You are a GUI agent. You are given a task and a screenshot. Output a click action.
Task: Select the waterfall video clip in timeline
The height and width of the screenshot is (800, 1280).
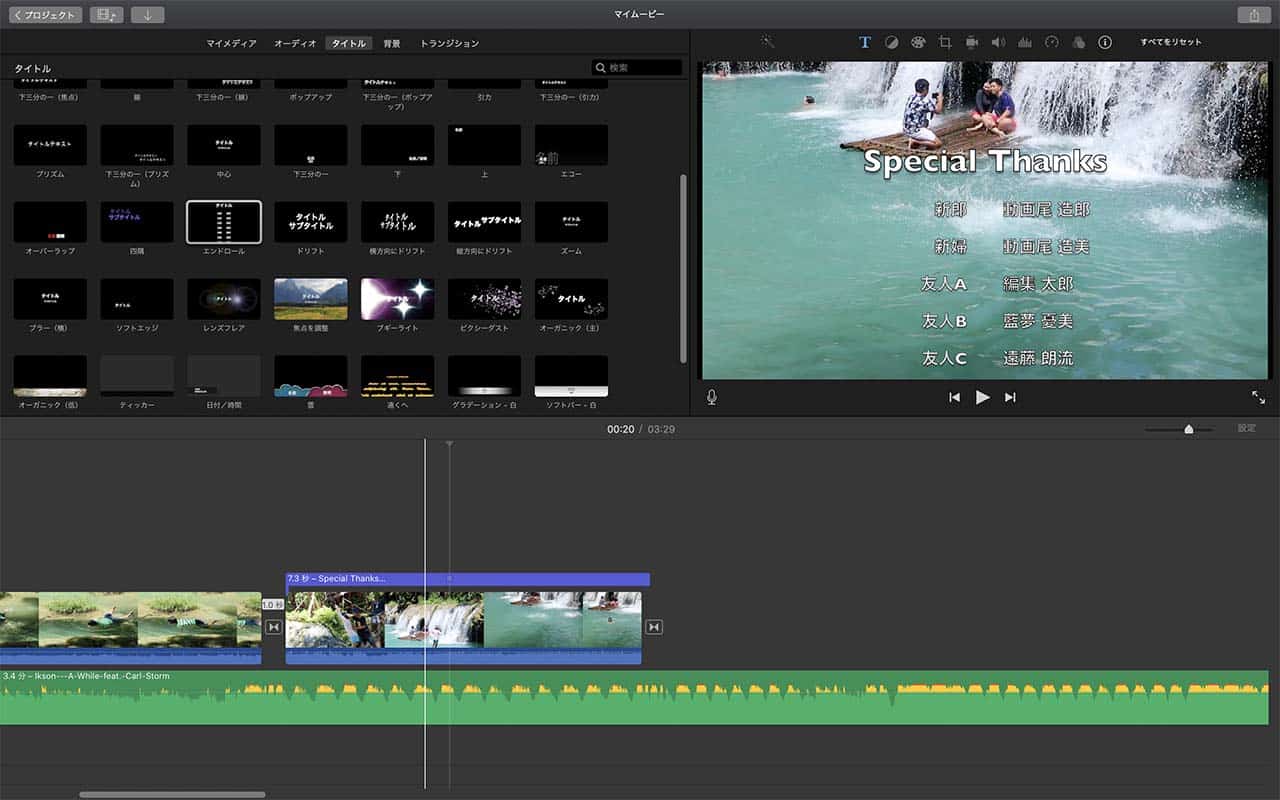click(464, 627)
